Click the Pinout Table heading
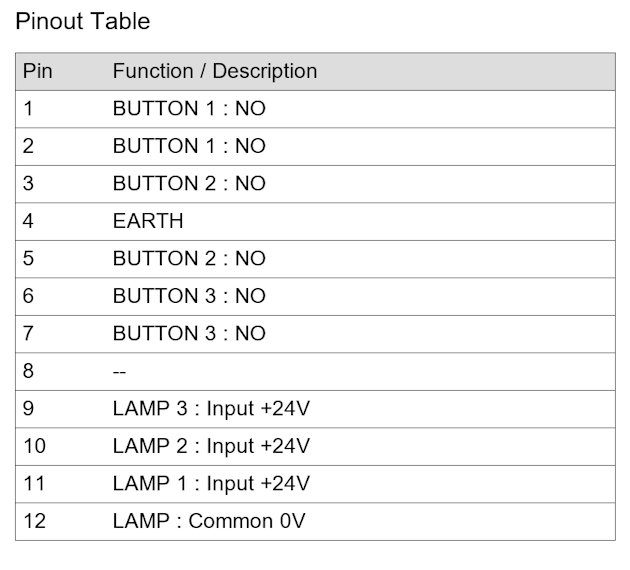Image resolution: width=630 pixels, height=570 pixels. pyautogui.click(x=83, y=21)
